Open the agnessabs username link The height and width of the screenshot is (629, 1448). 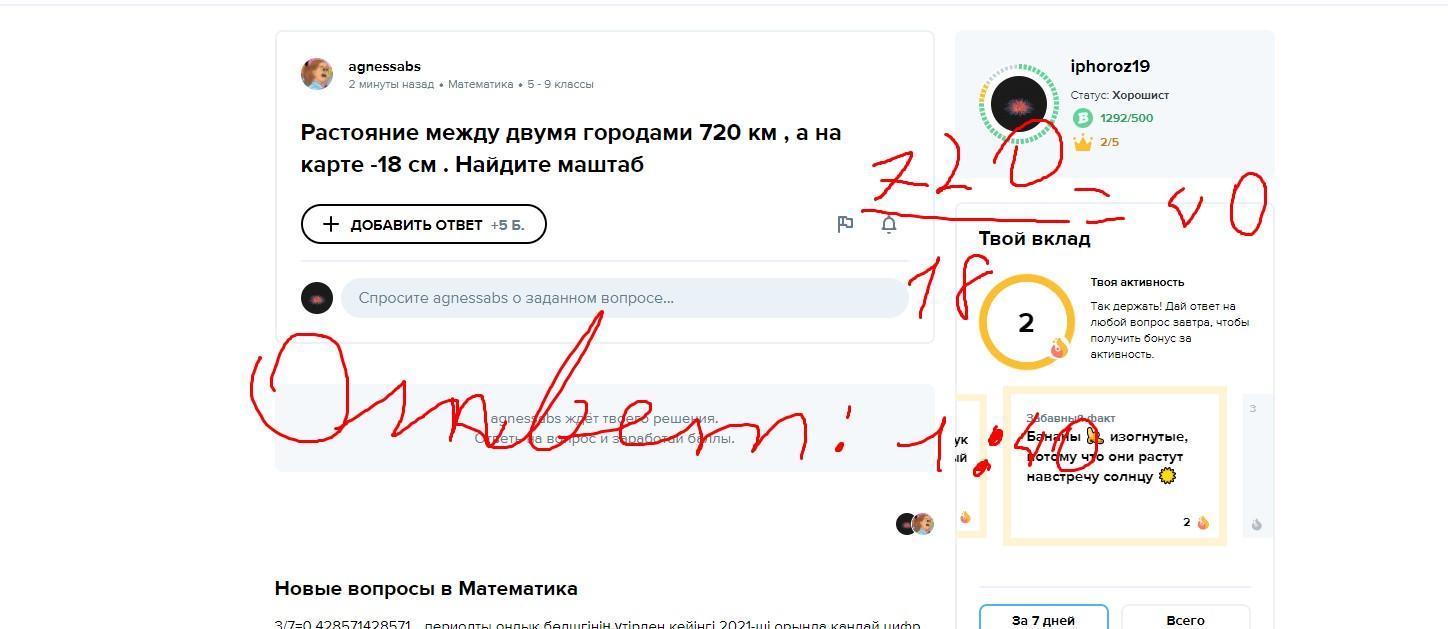(384, 66)
